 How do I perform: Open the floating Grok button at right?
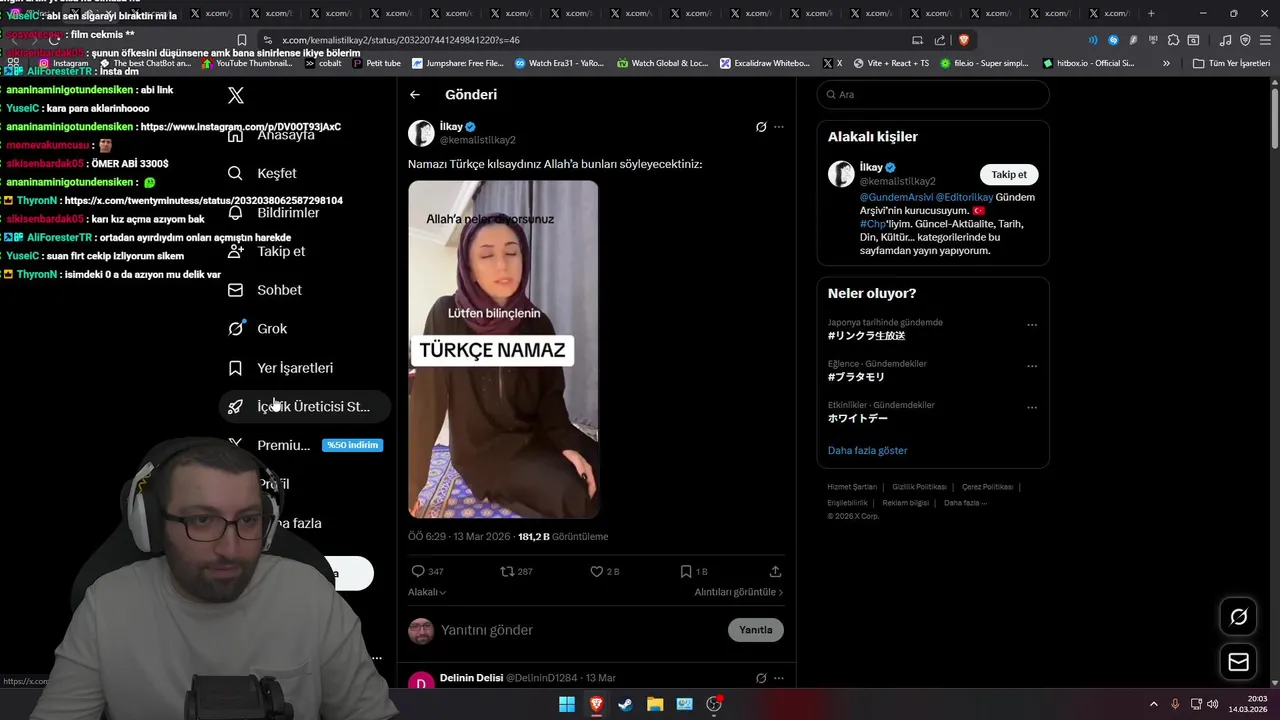(1238, 617)
